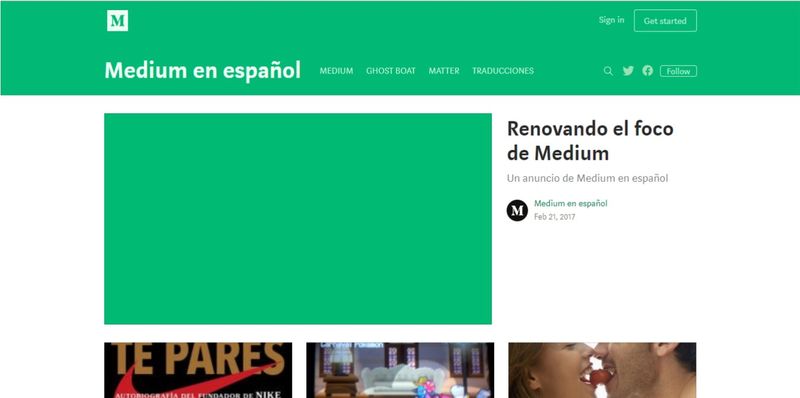Click the Feb 21, 2017 date

click(555, 217)
